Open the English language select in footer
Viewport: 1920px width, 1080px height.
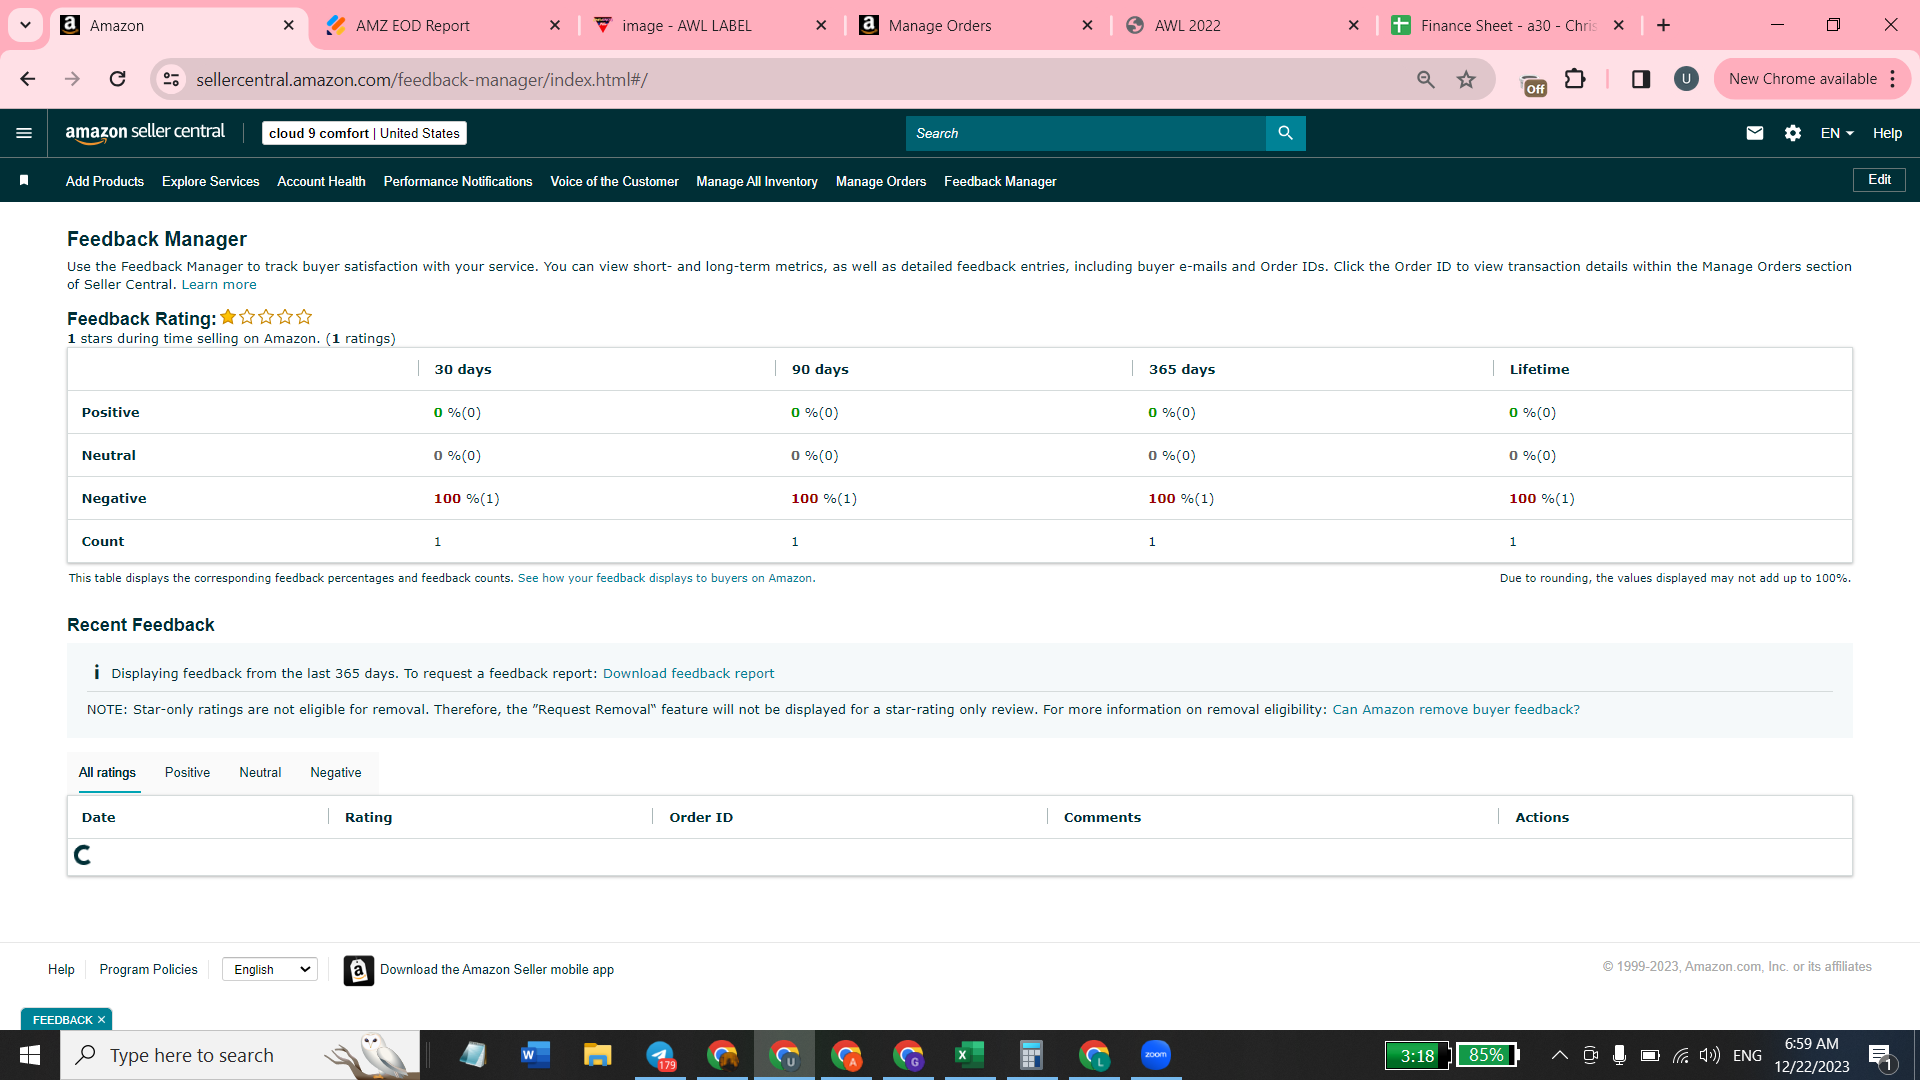pos(270,969)
